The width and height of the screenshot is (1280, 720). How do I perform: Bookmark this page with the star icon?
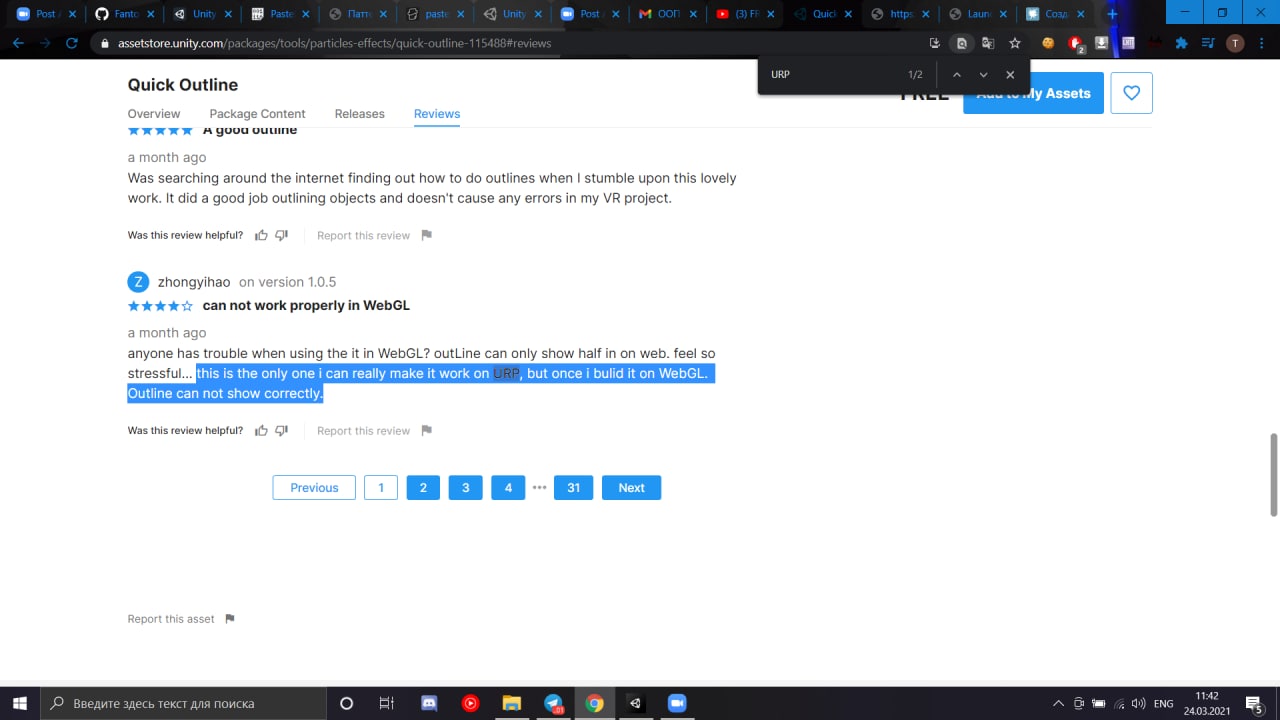point(1015,43)
